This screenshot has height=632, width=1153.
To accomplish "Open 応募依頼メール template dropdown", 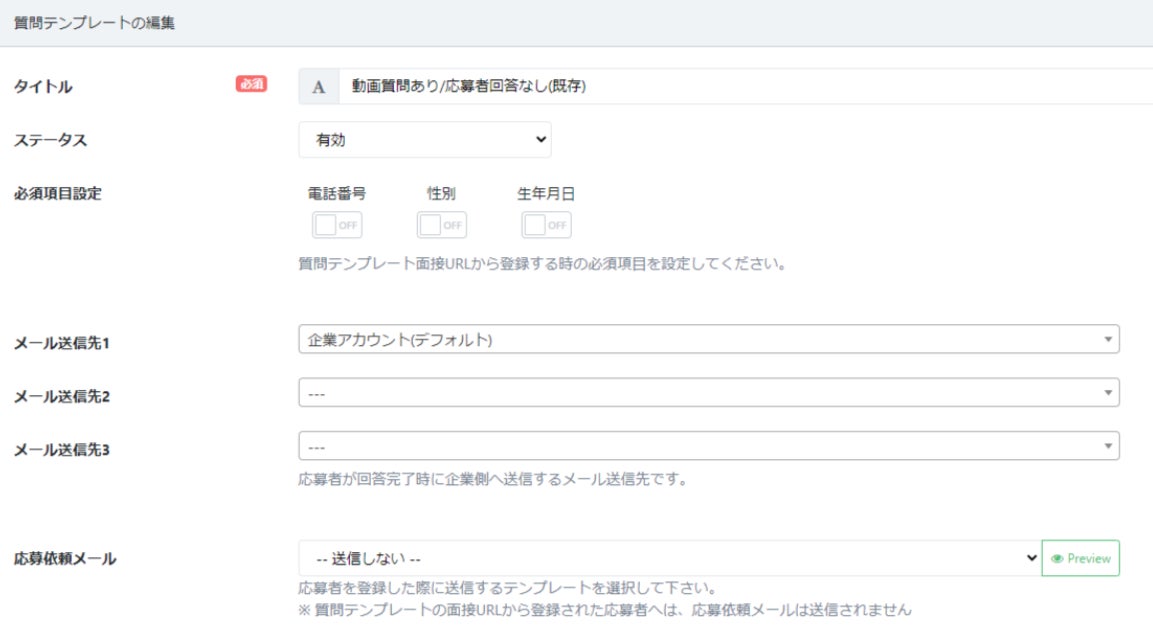I will tap(660, 559).
